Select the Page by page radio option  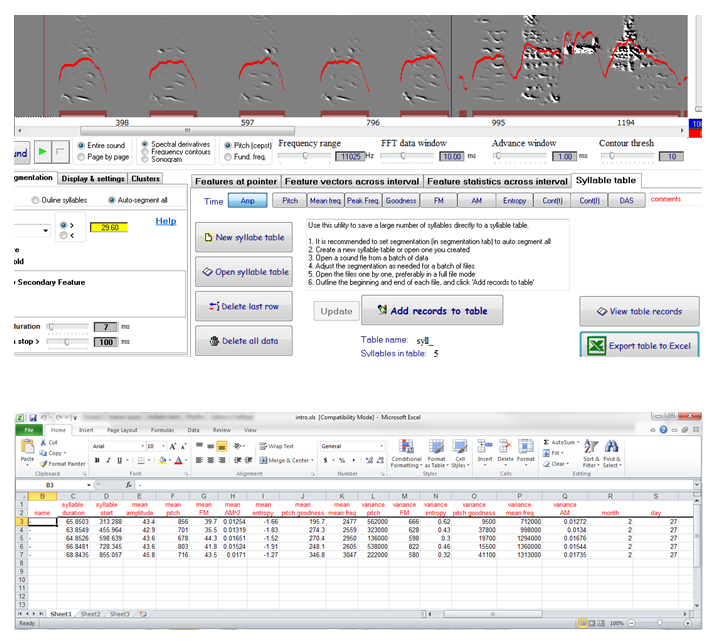tap(81, 157)
